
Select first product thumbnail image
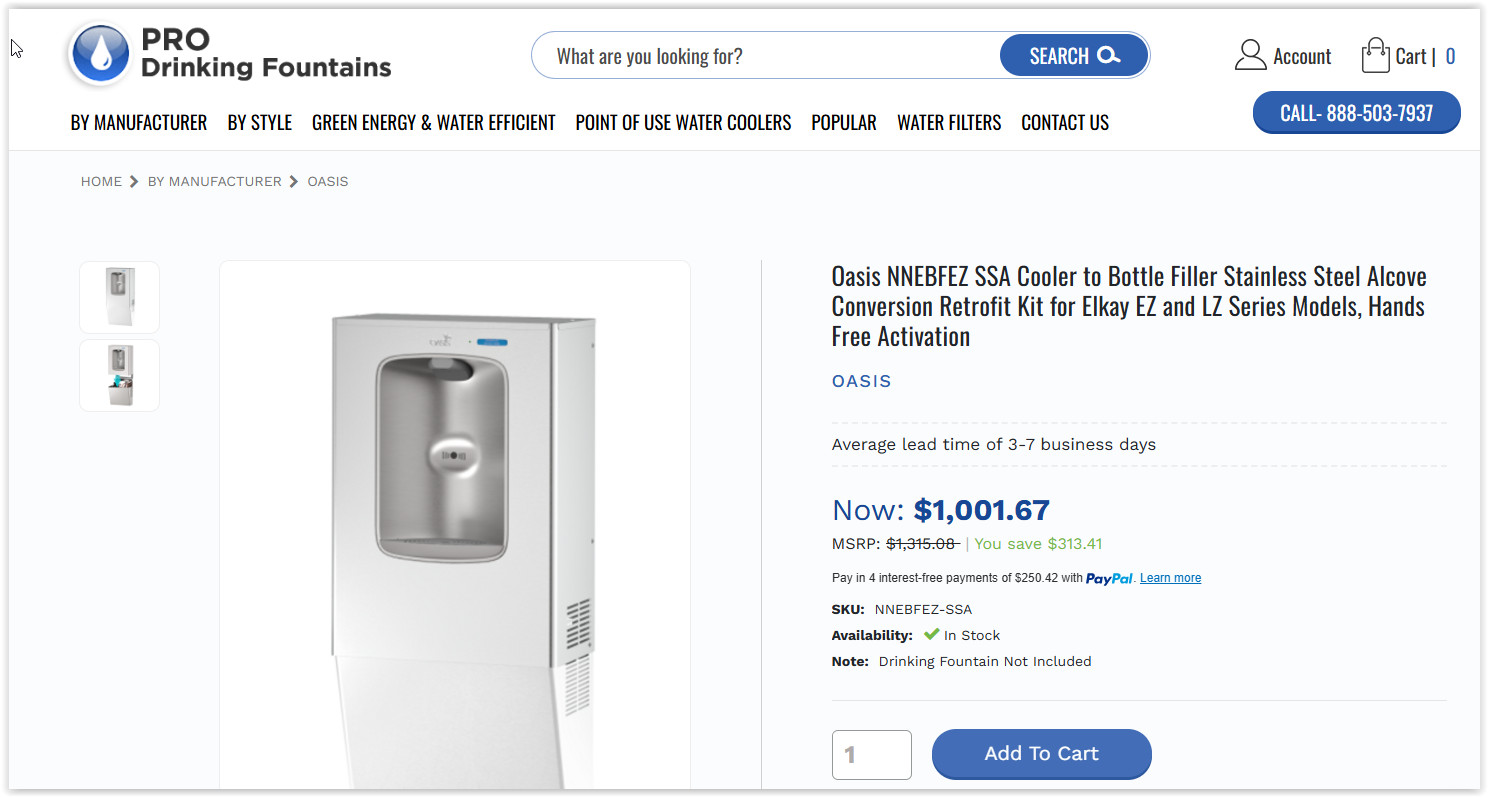(120, 297)
